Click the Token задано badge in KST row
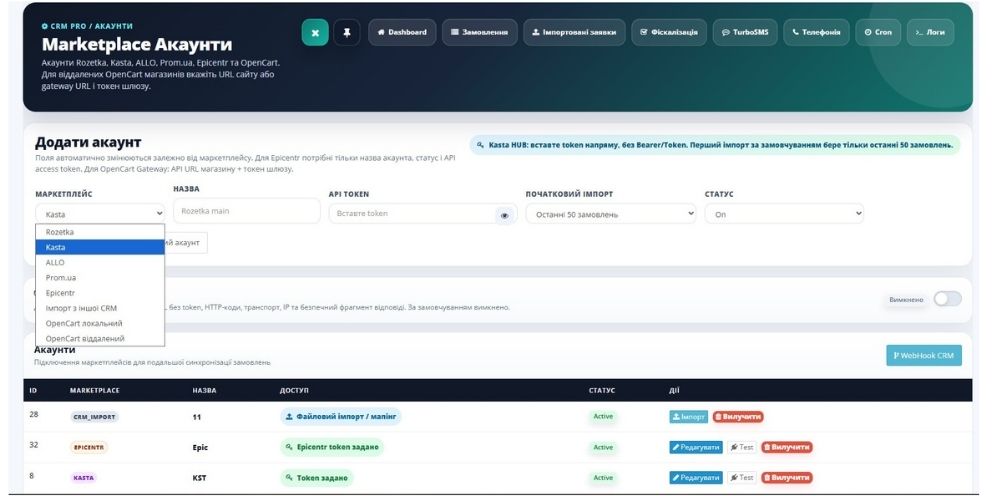 click(x=316, y=478)
